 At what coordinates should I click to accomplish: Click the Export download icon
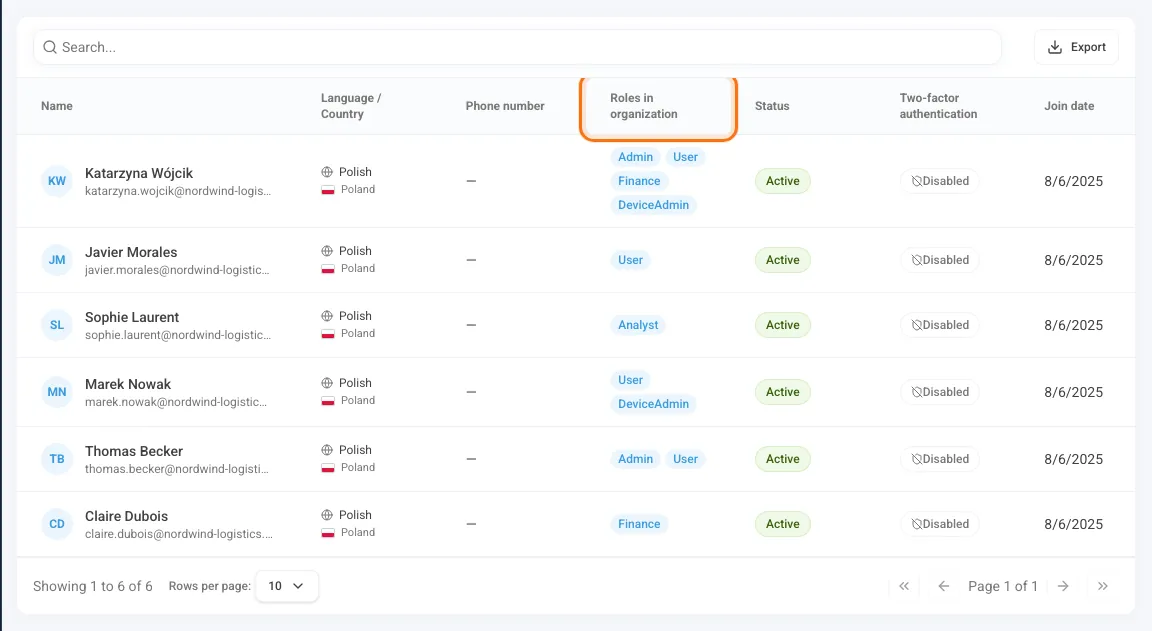(1054, 47)
